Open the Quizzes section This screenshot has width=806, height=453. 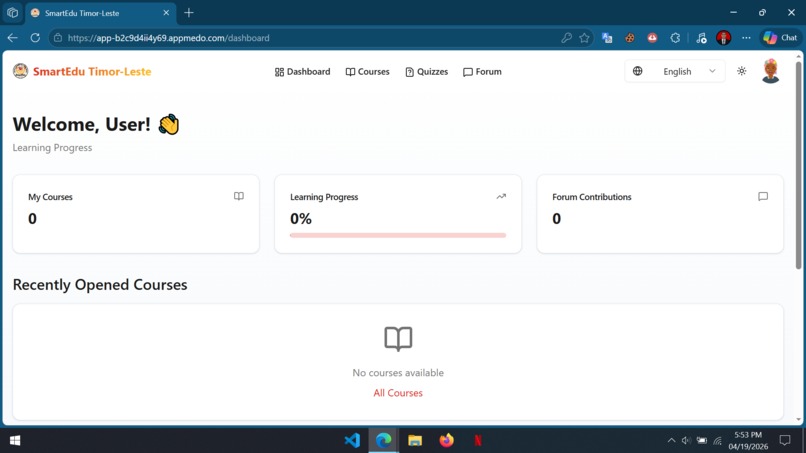[x=426, y=71]
